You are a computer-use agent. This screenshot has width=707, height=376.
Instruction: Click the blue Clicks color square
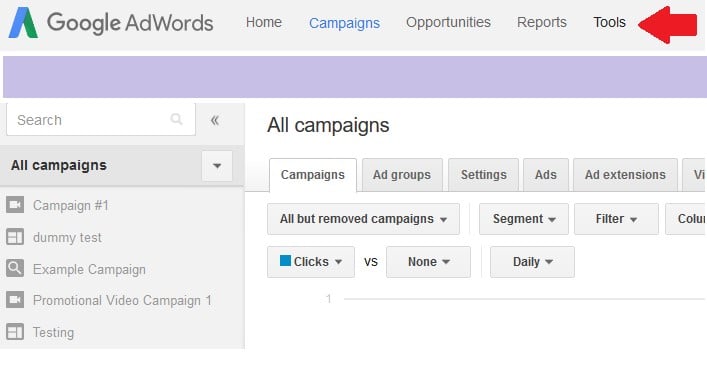point(285,261)
